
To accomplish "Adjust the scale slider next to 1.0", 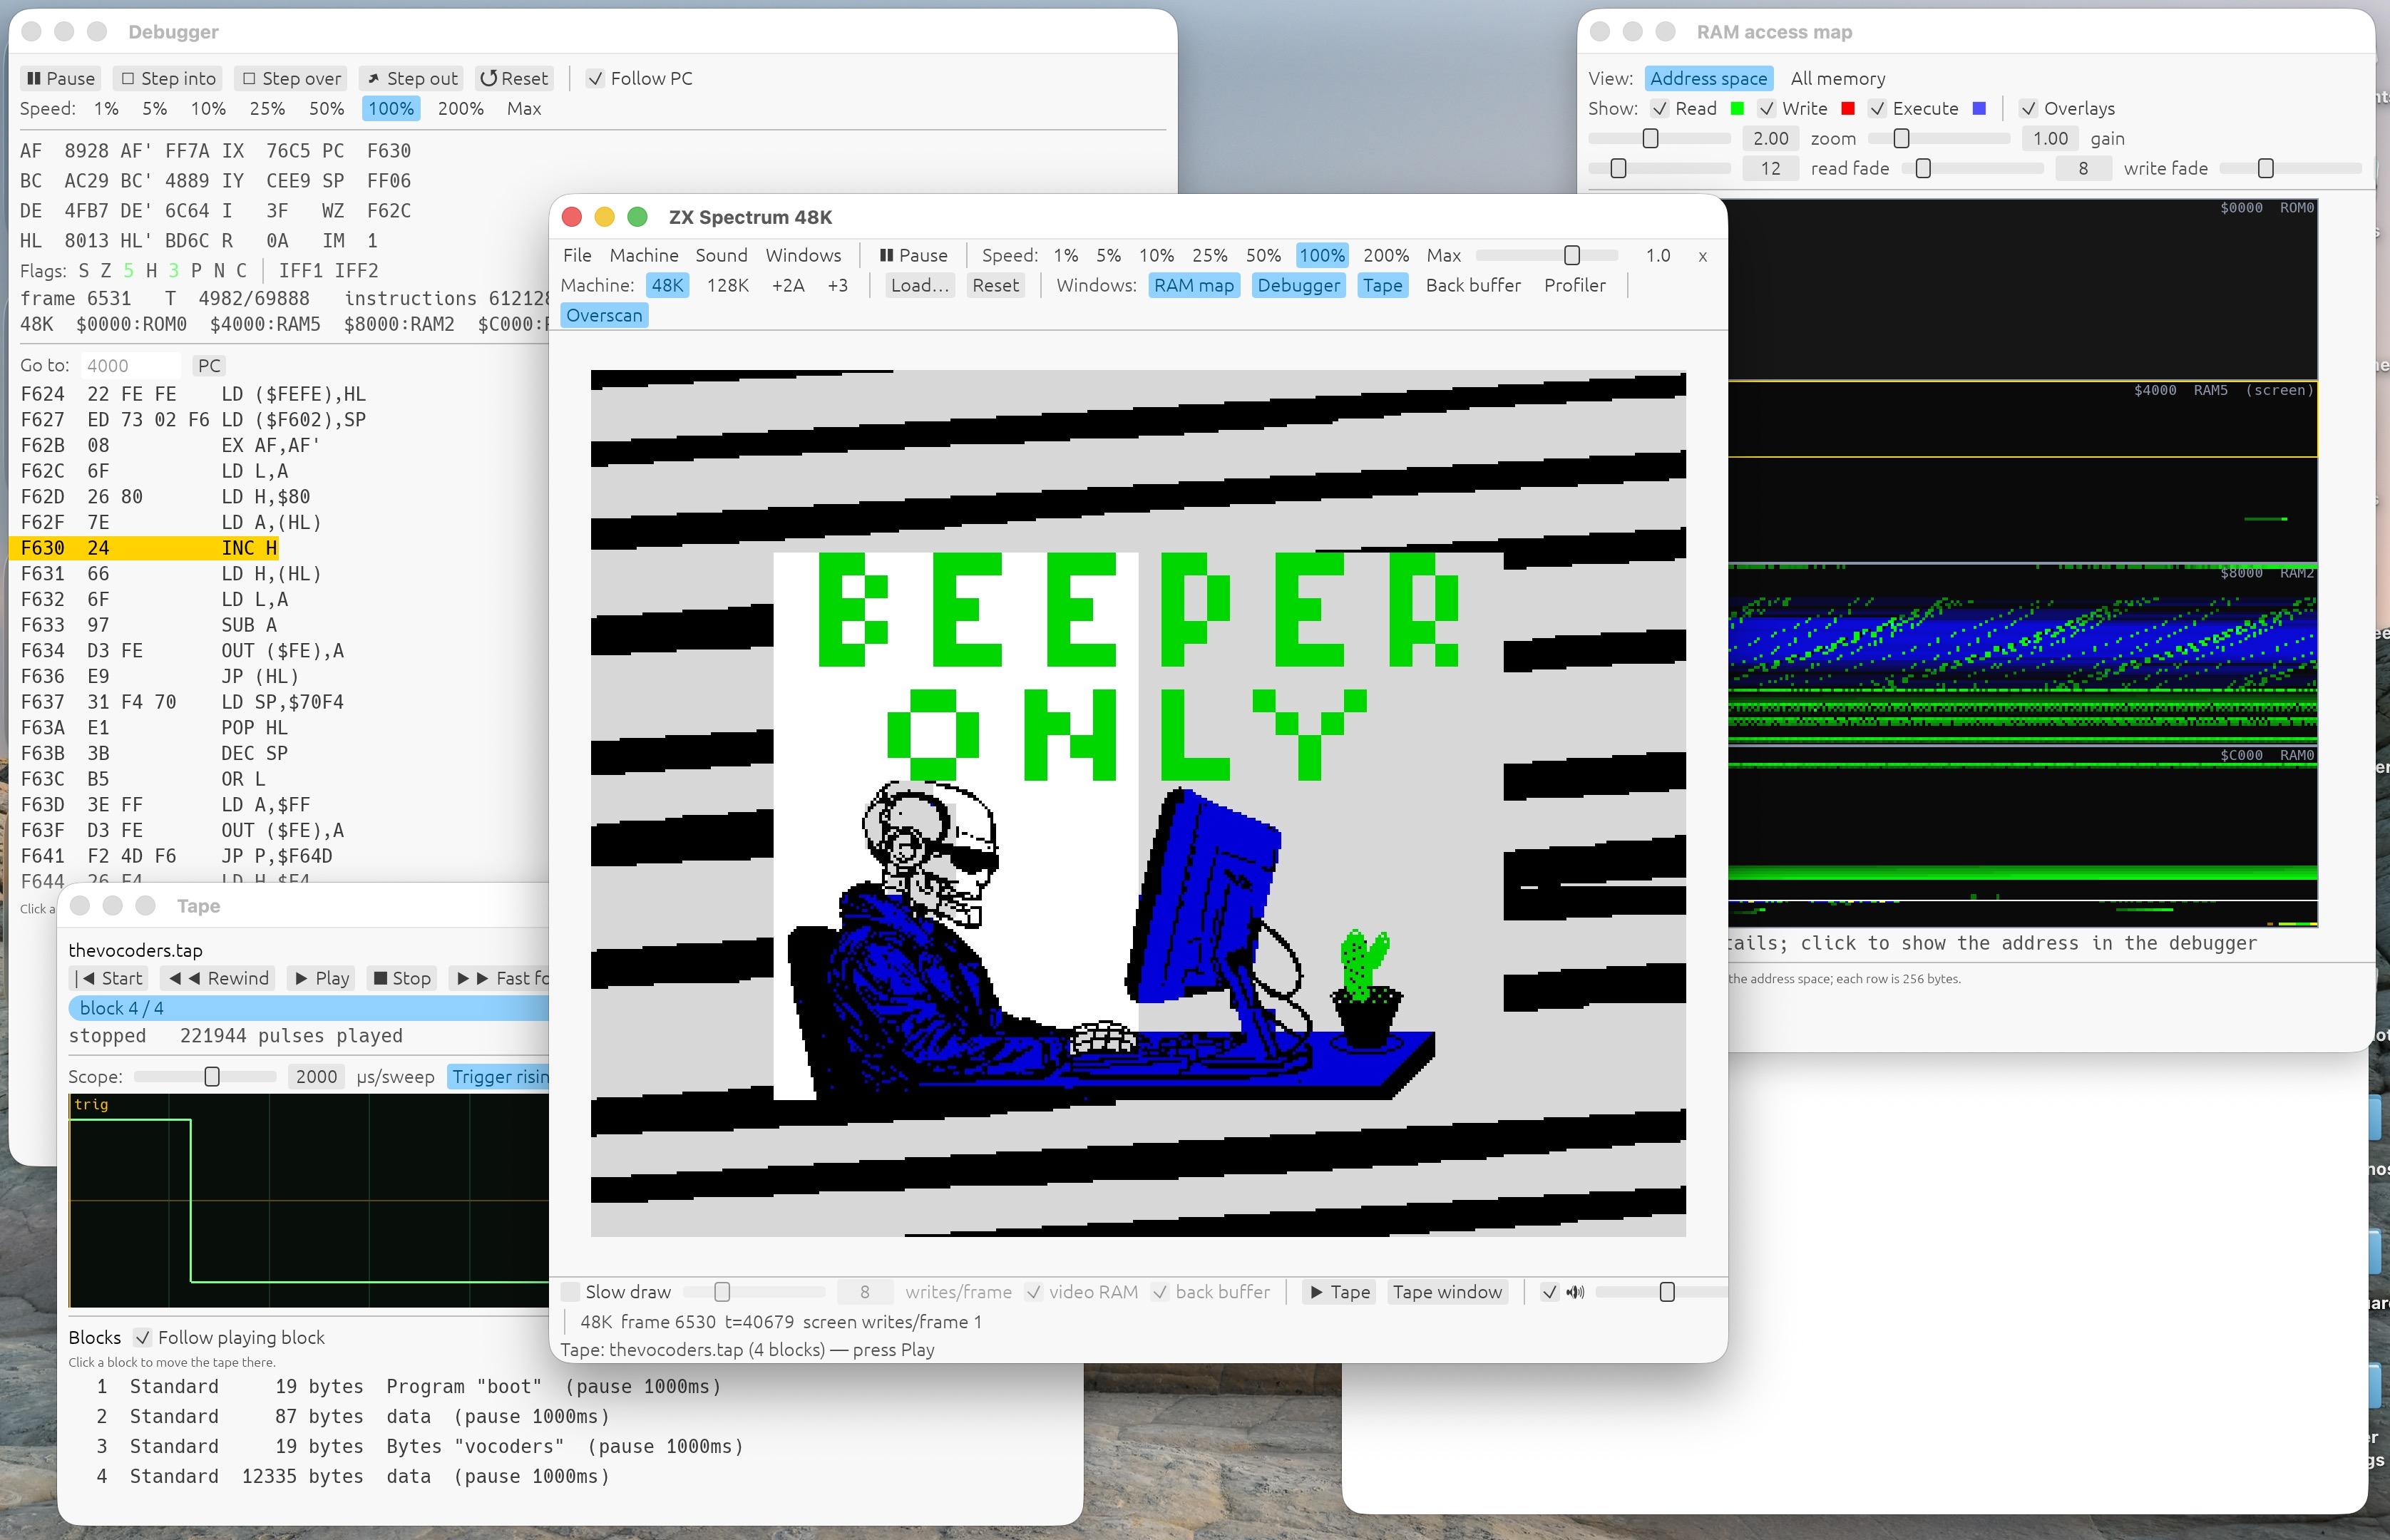I will click(1547, 256).
